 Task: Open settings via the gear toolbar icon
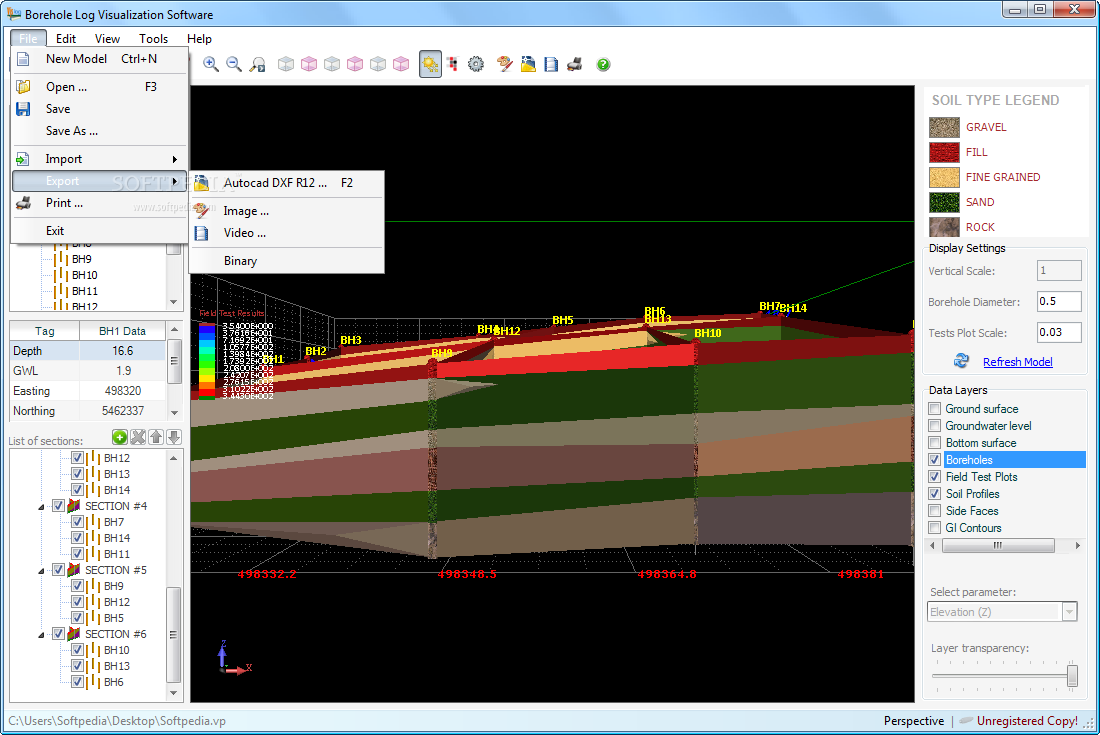(x=476, y=65)
